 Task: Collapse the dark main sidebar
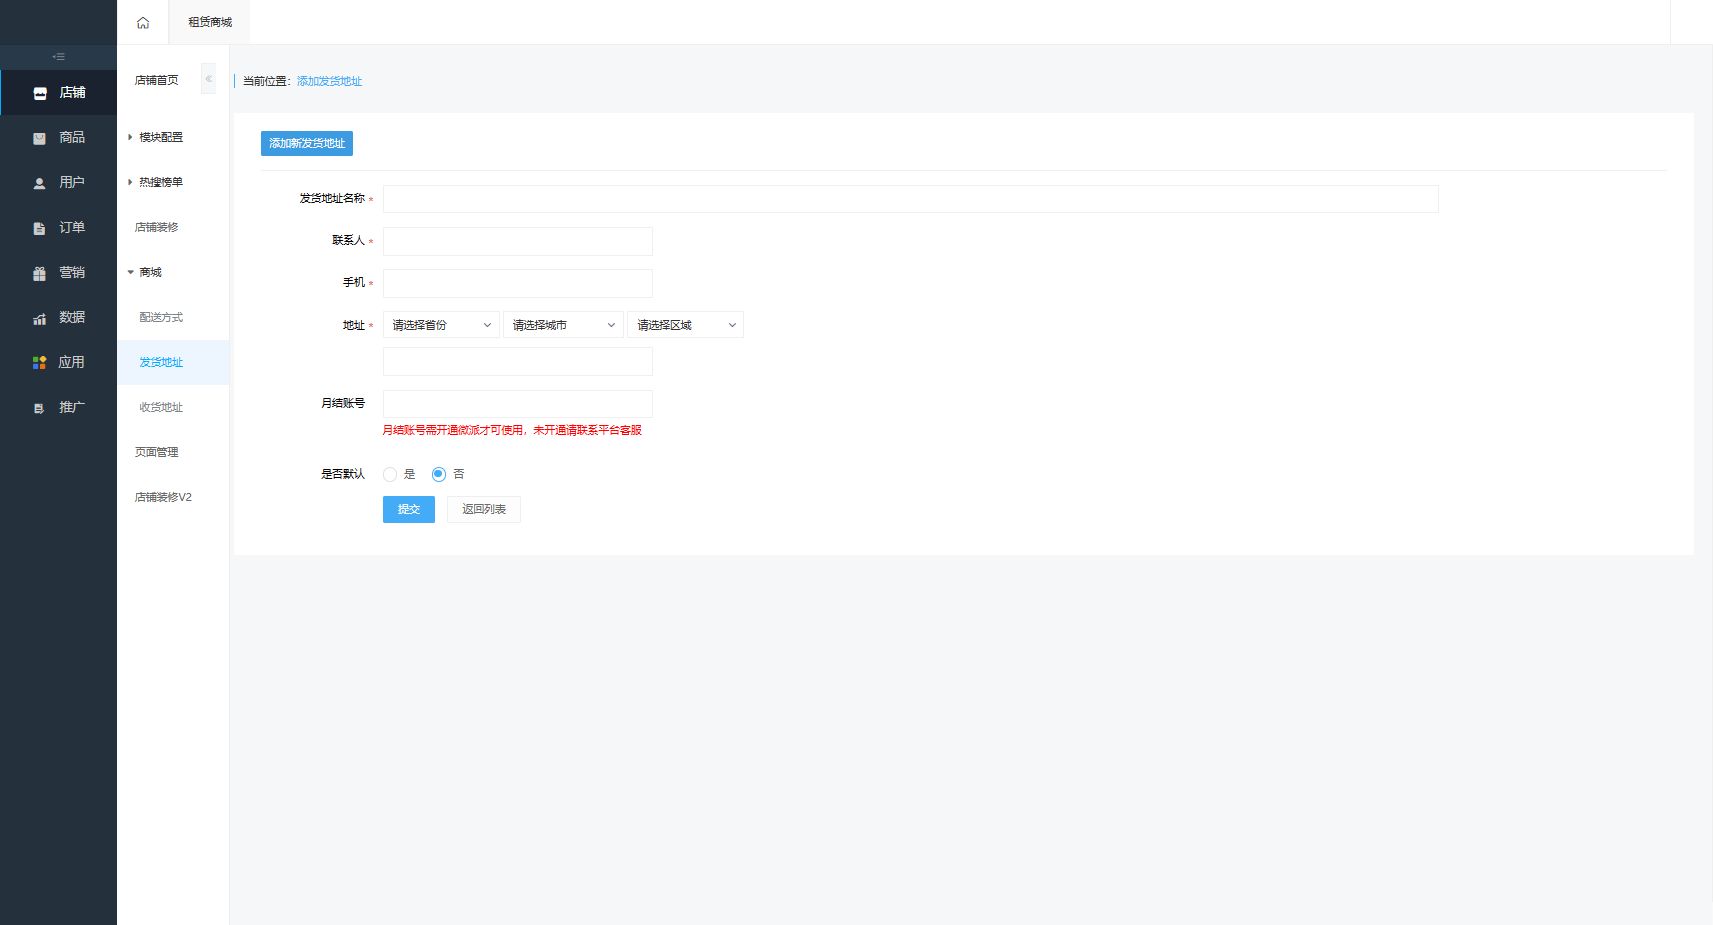(58, 57)
